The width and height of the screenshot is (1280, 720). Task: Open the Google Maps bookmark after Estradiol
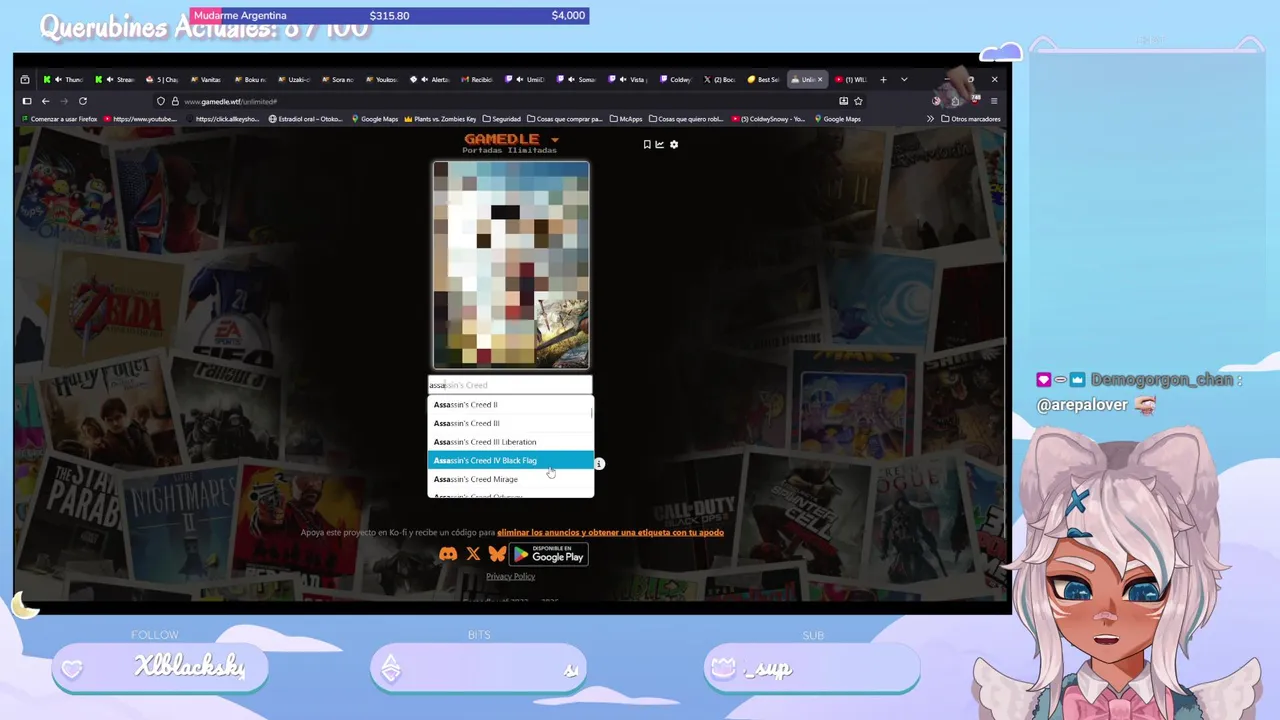[374, 119]
